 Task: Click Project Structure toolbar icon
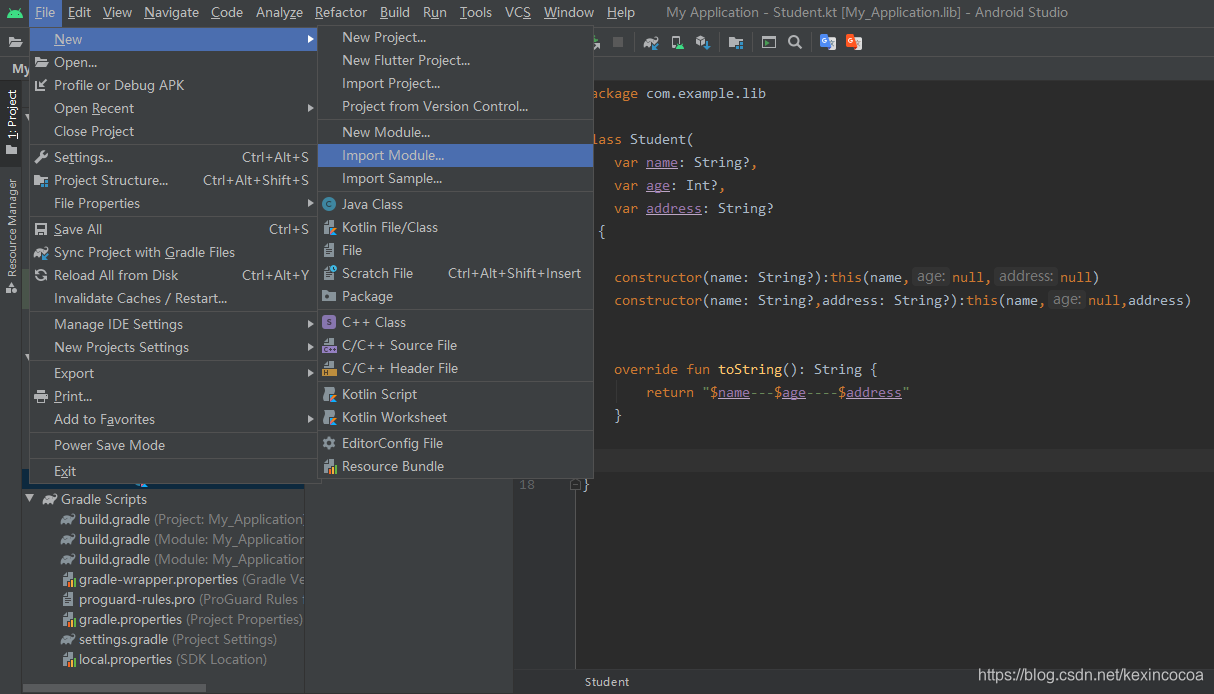[x=736, y=42]
